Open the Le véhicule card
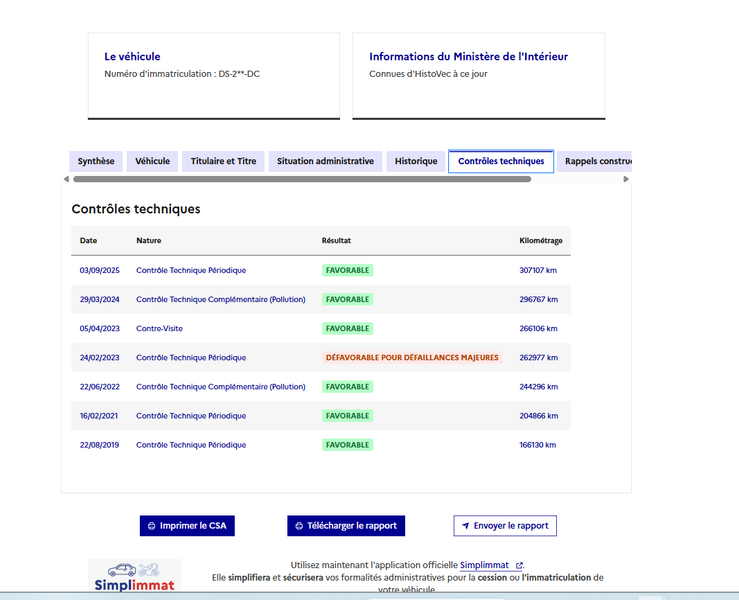 click(213, 75)
